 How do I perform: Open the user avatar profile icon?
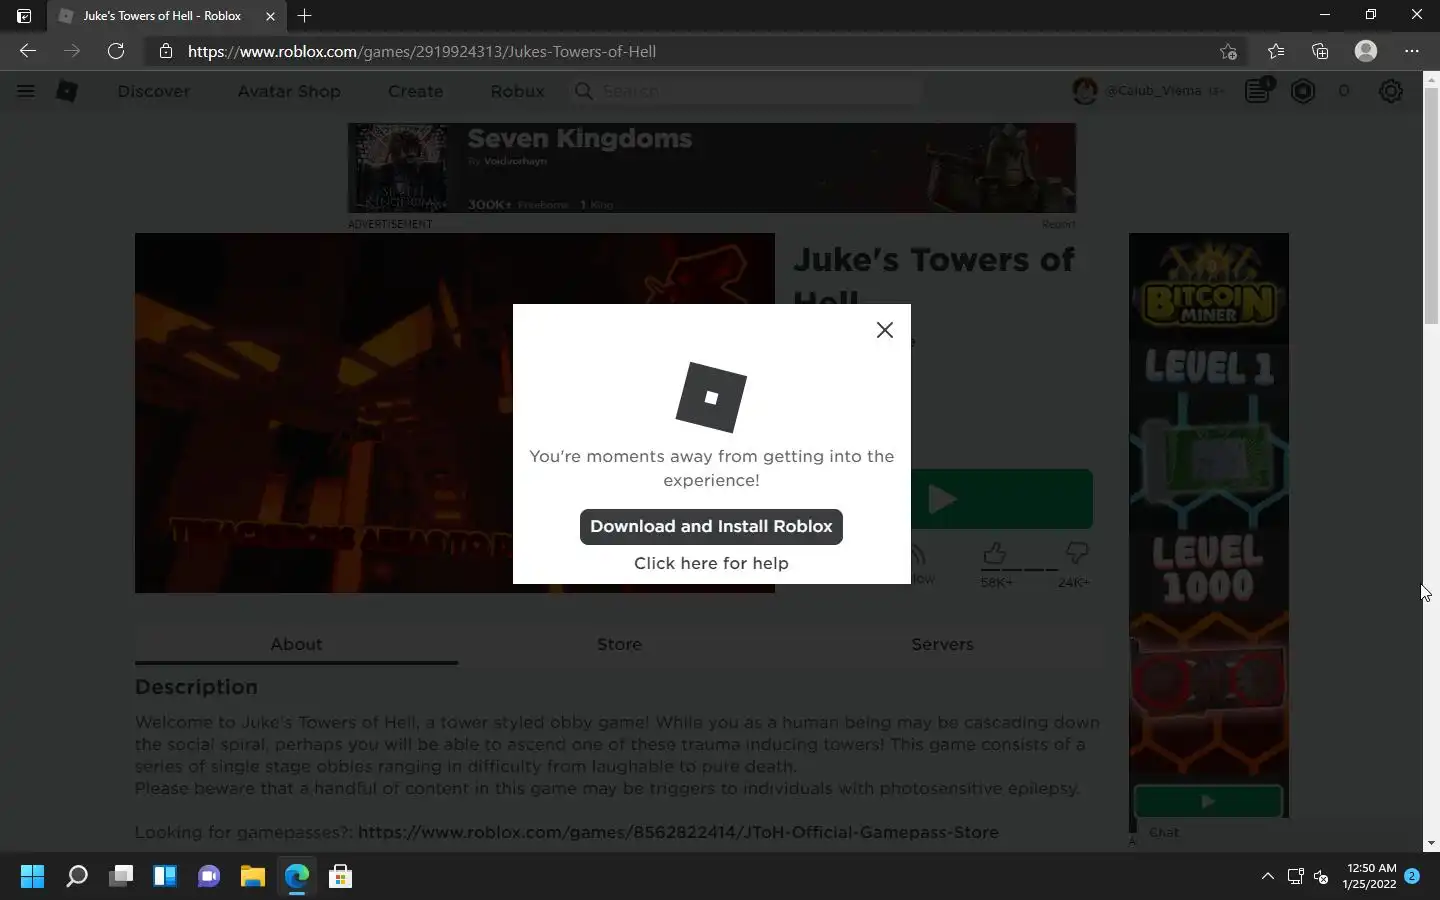tap(1085, 91)
